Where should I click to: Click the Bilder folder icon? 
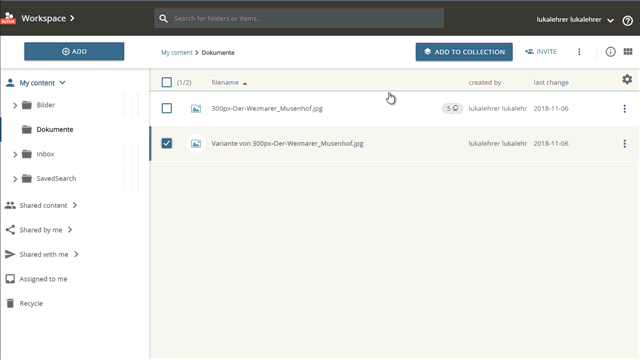point(27,105)
